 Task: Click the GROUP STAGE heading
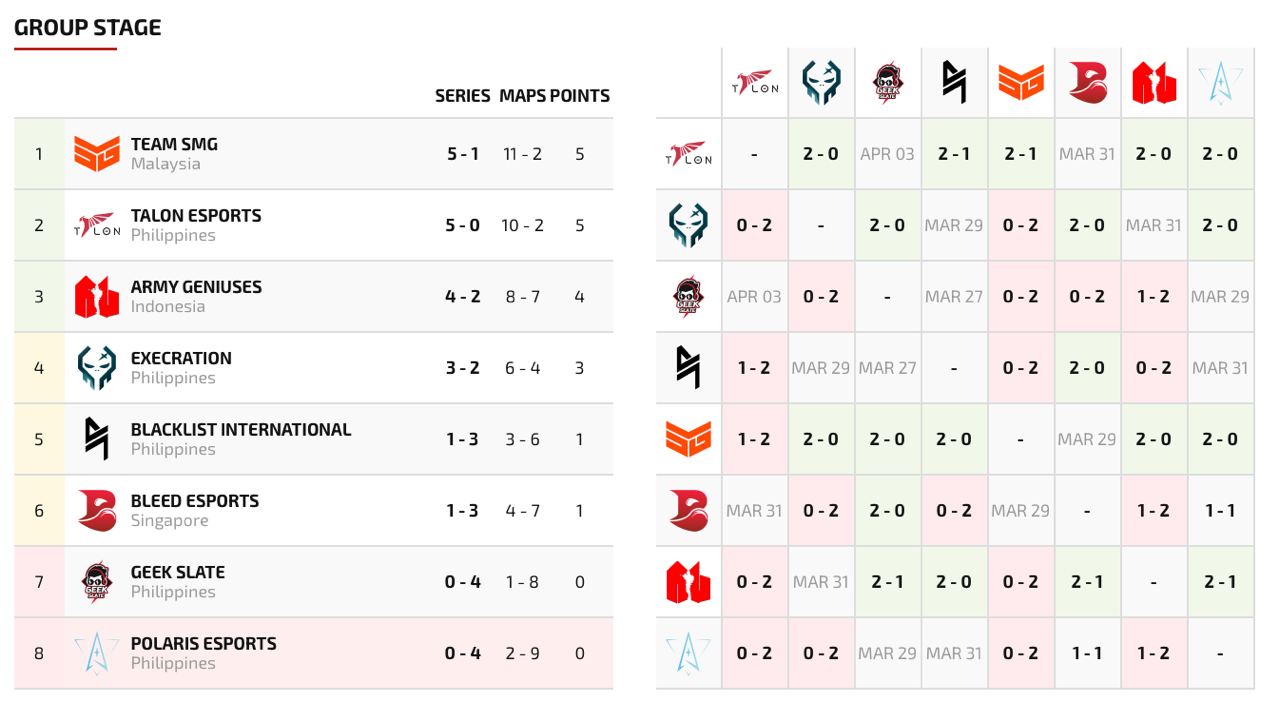(x=88, y=28)
